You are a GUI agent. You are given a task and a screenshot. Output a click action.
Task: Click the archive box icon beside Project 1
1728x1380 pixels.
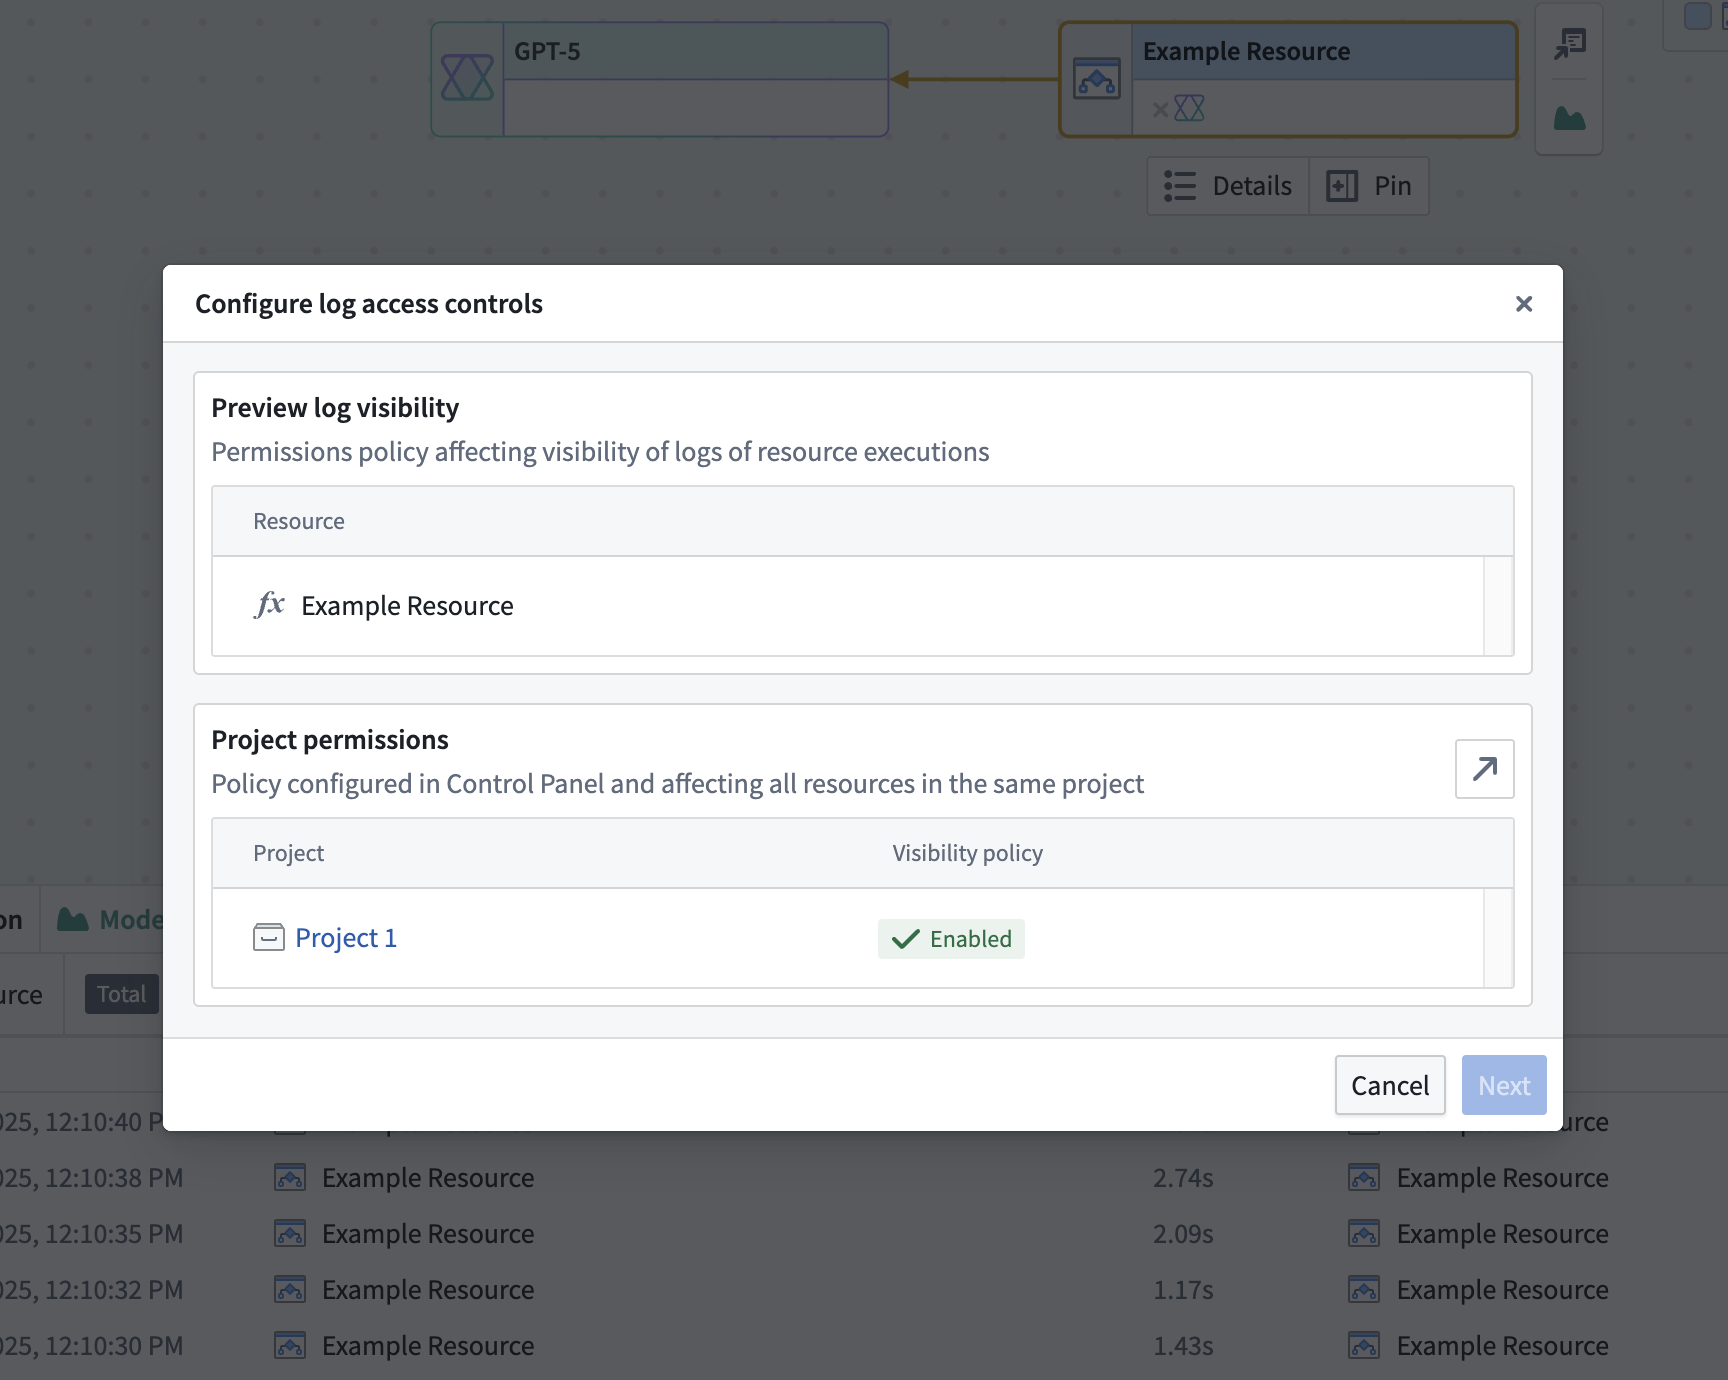click(267, 938)
